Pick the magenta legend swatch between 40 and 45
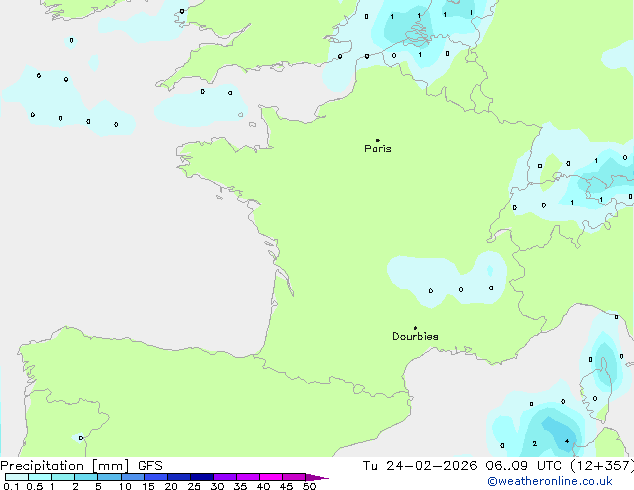This screenshot has width=634, height=490. click(x=271, y=477)
